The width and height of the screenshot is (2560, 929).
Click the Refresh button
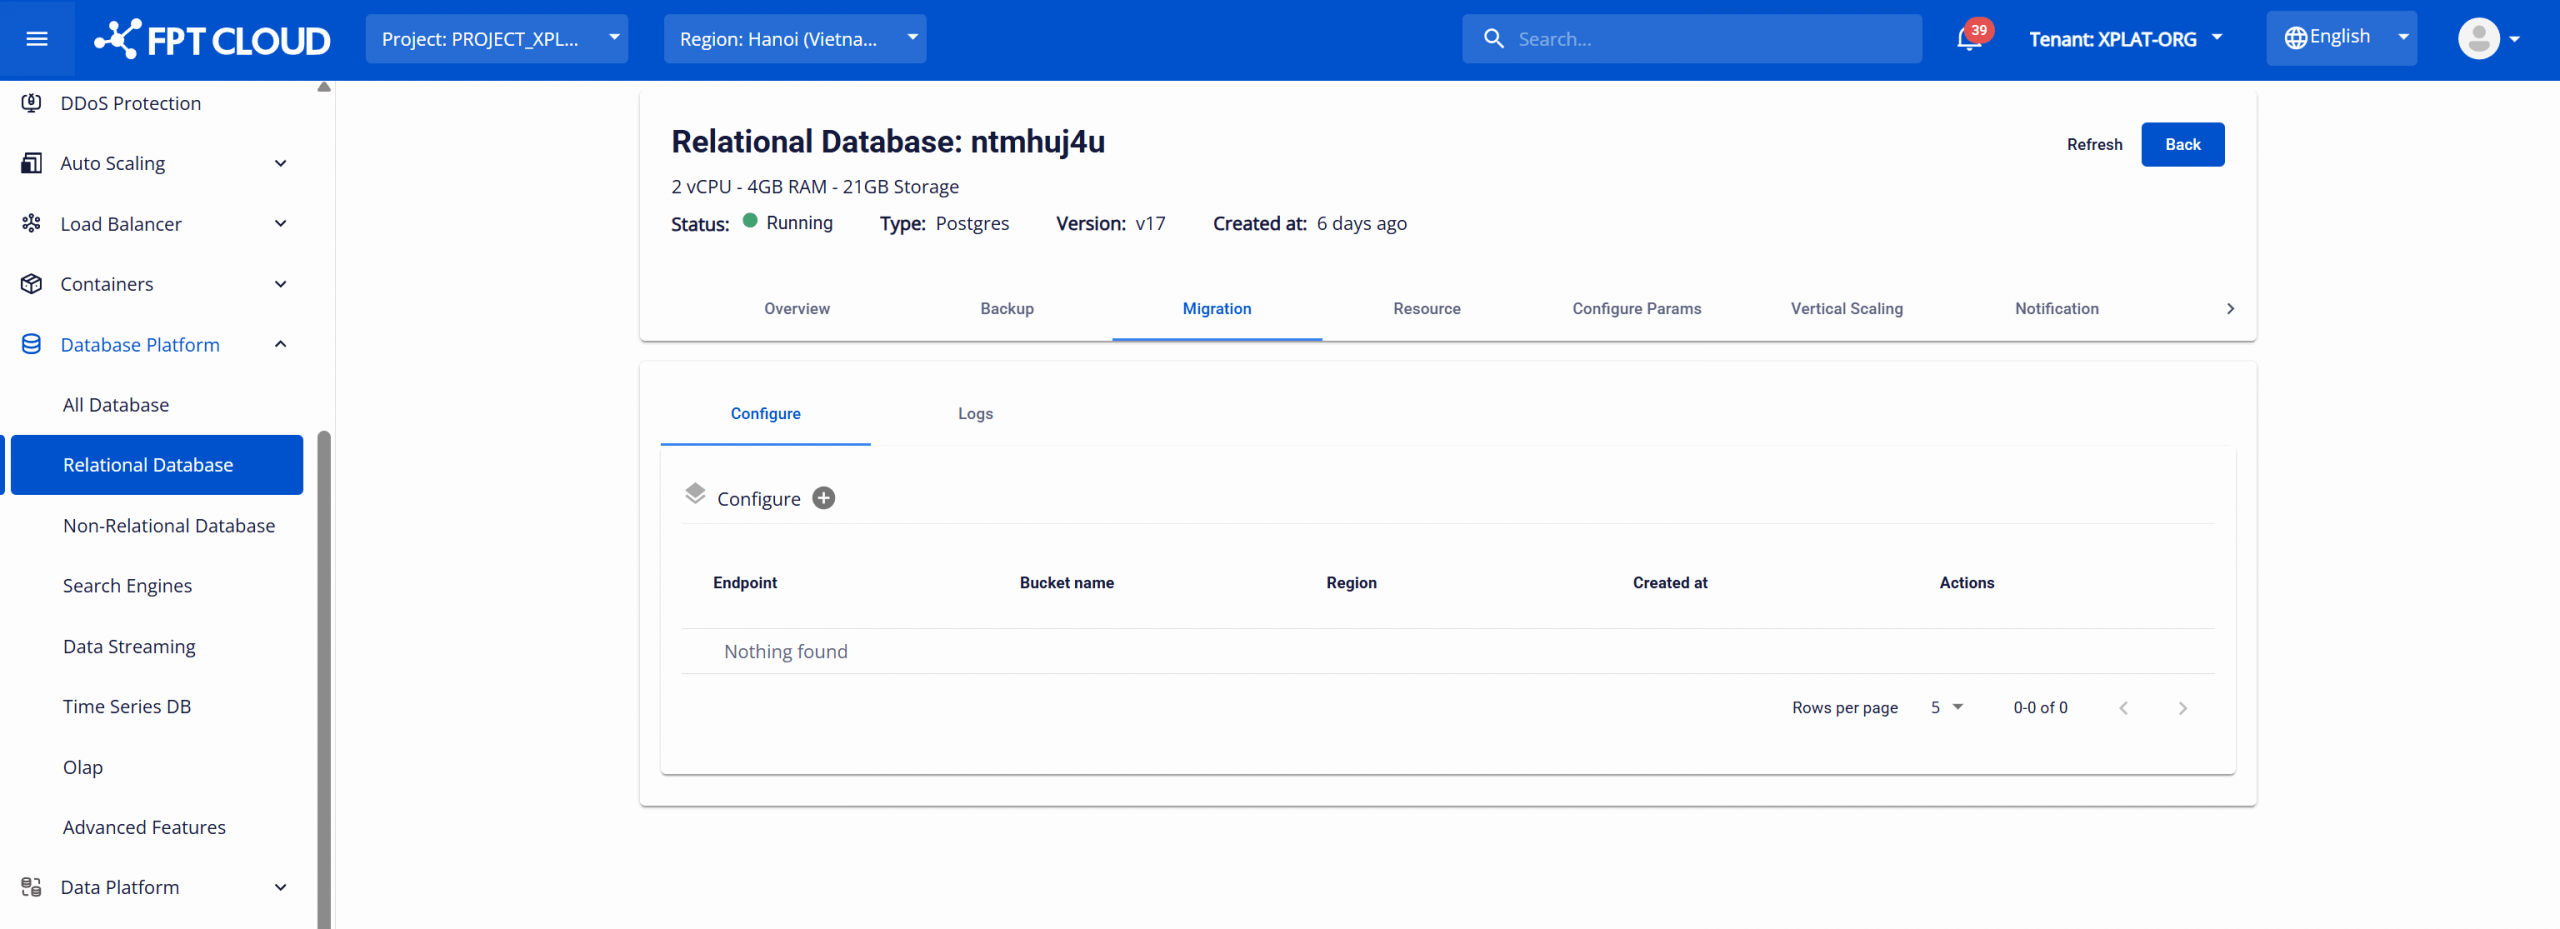(2094, 145)
